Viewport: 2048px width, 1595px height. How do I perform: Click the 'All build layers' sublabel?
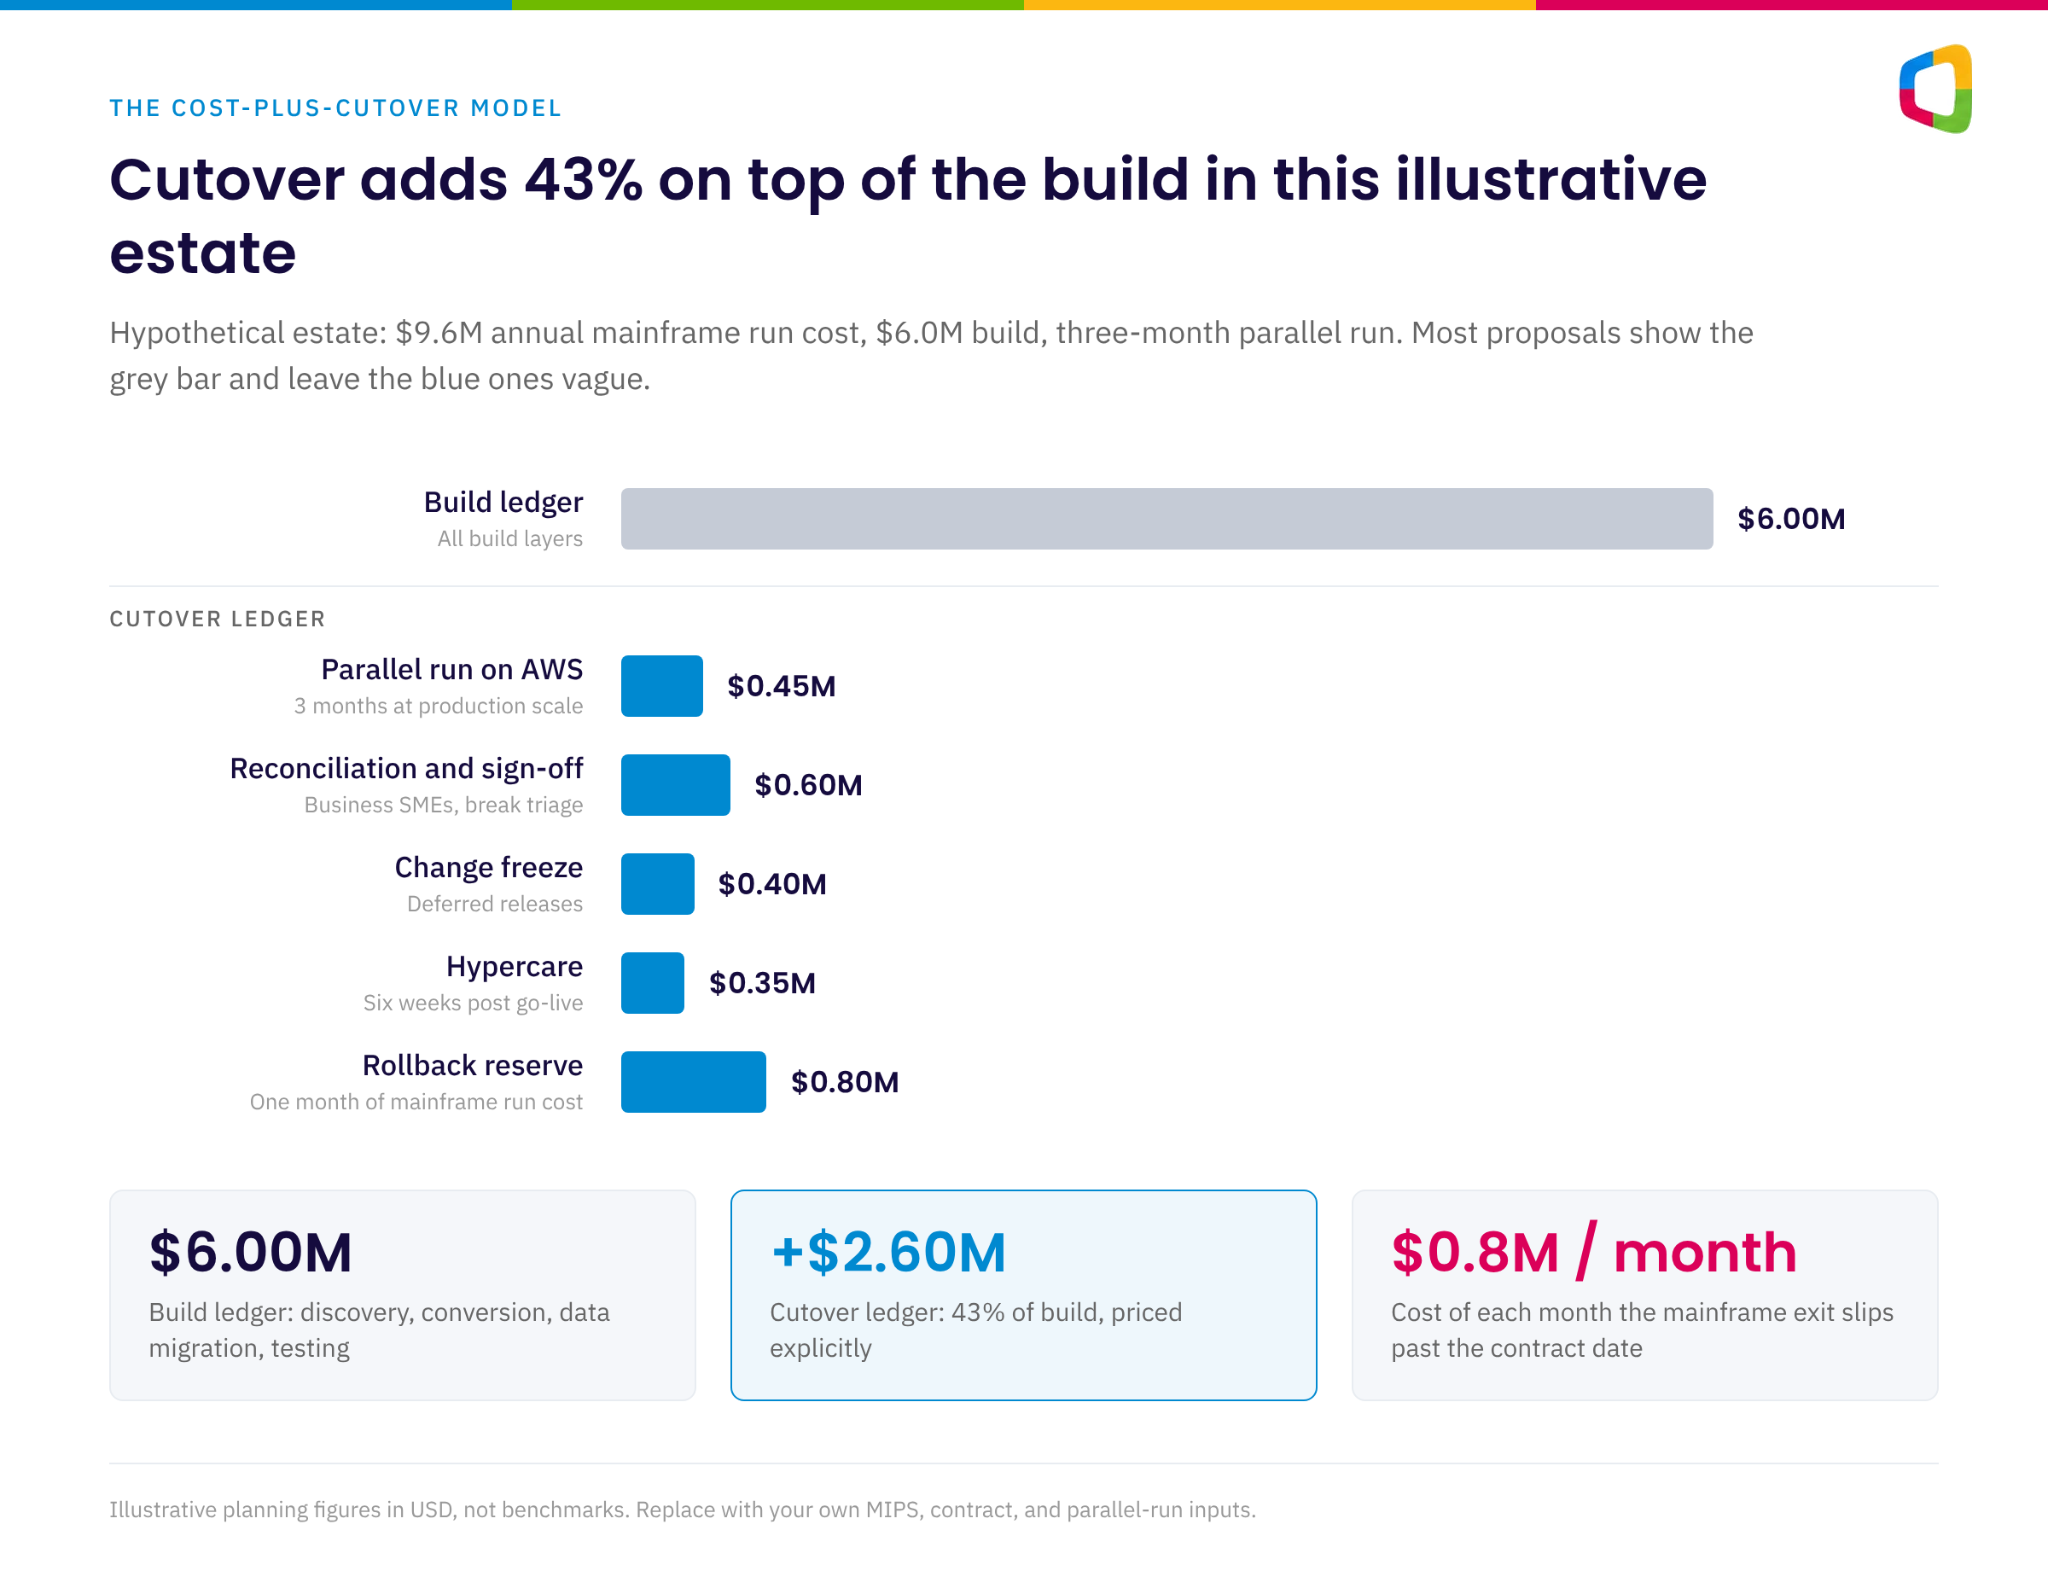pyautogui.click(x=510, y=539)
